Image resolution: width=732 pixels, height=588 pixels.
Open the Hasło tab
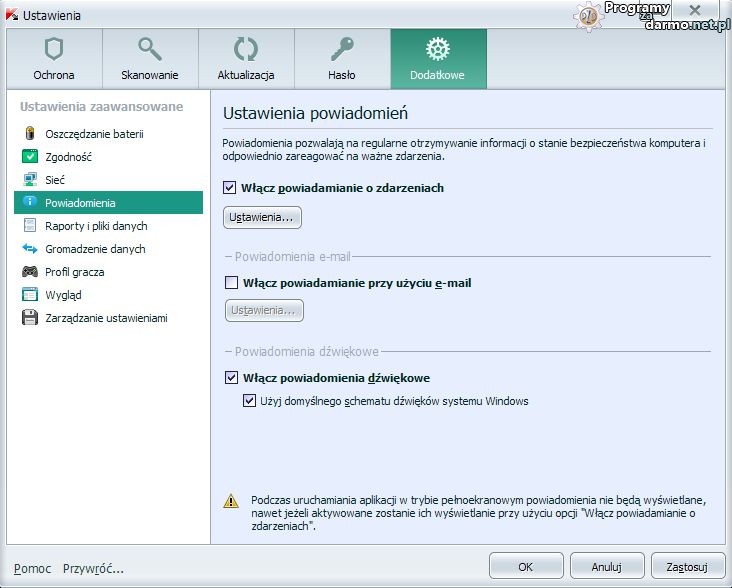pos(343,59)
